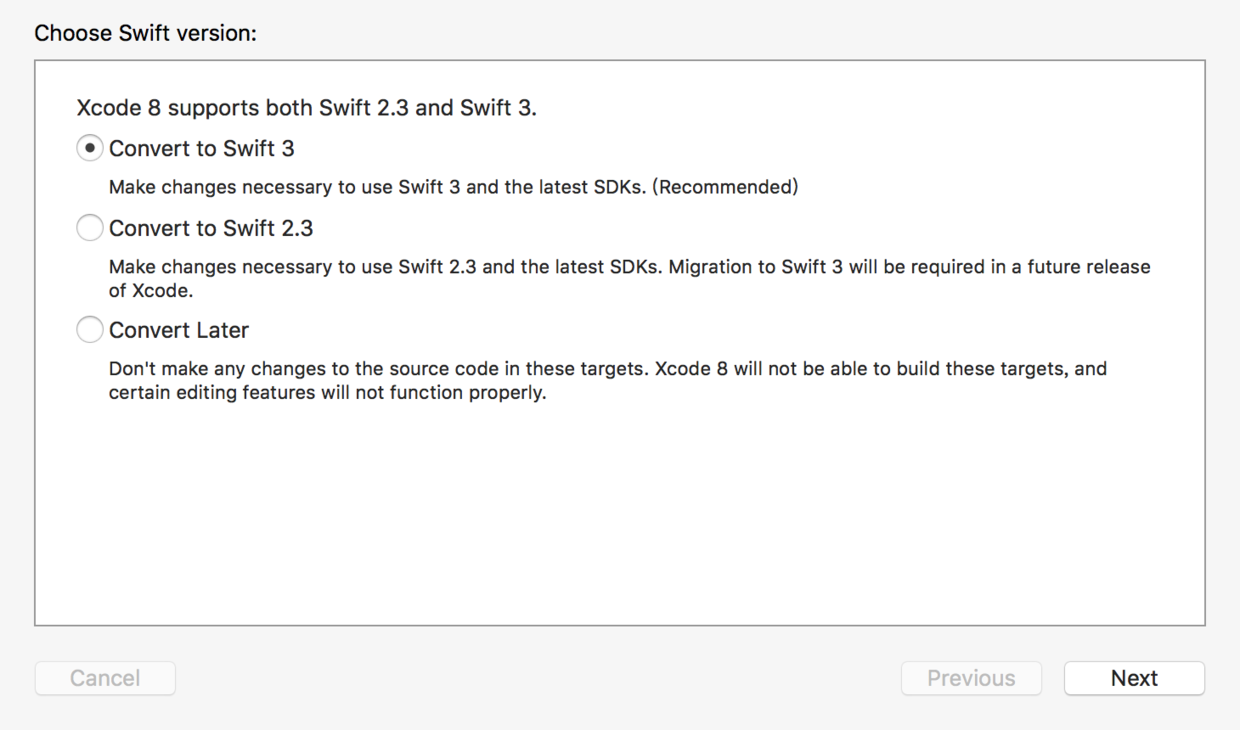Image resolution: width=1240 pixels, height=730 pixels.
Task: Click the Next button
Action: coord(1134,678)
